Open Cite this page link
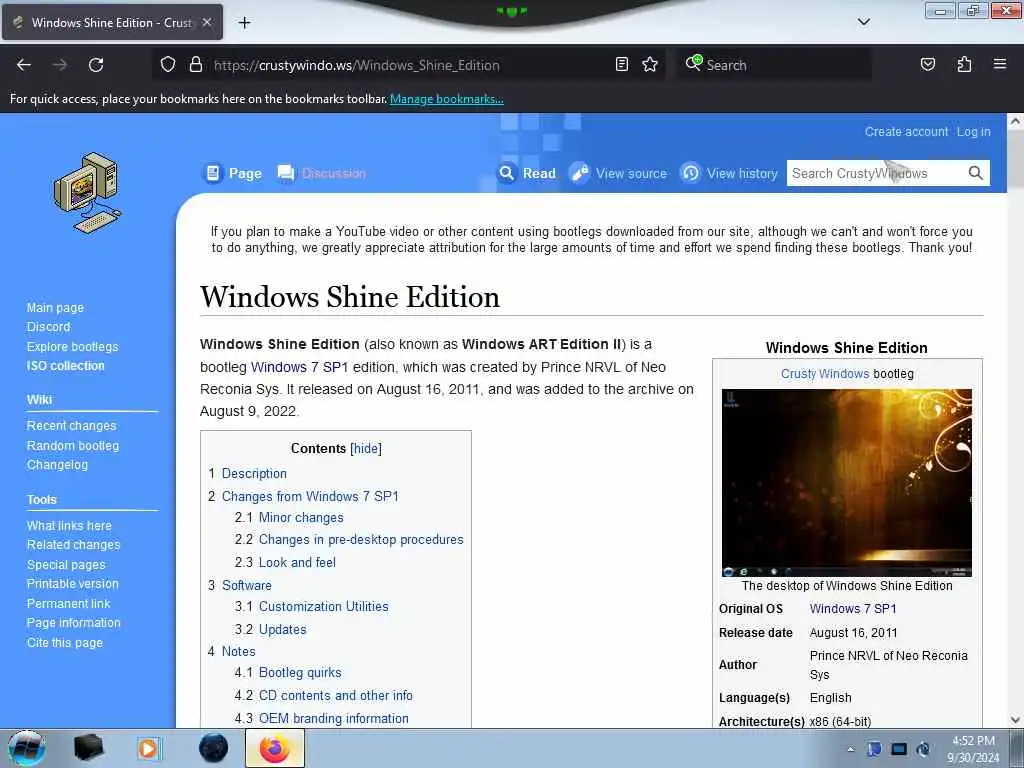Screen dimensions: 1024x768 pyautogui.click(x=65, y=643)
